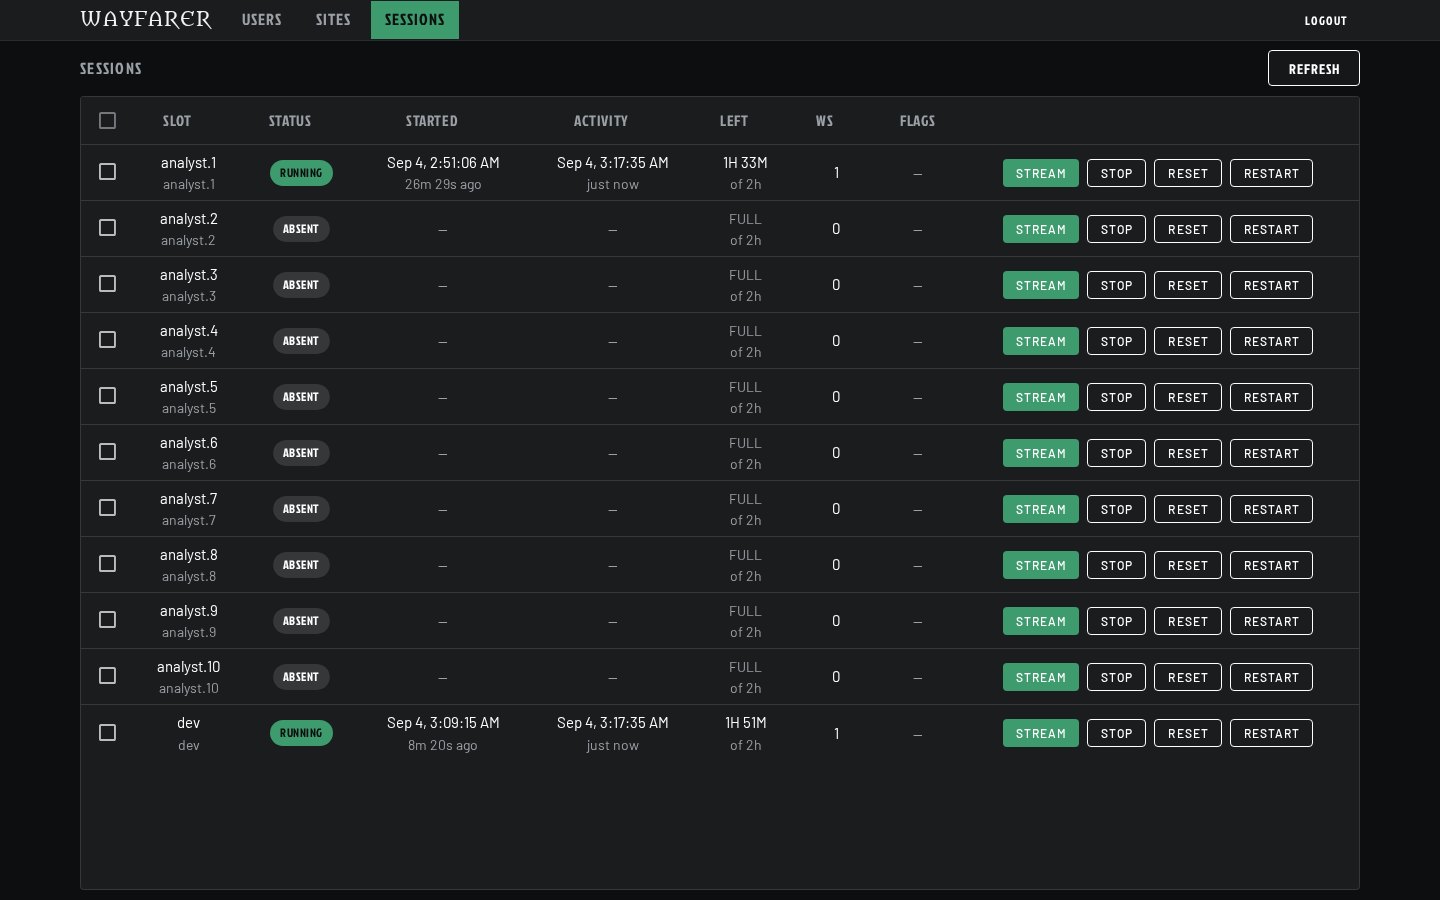Click the Slot column header
The height and width of the screenshot is (900, 1440).
pos(177,121)
